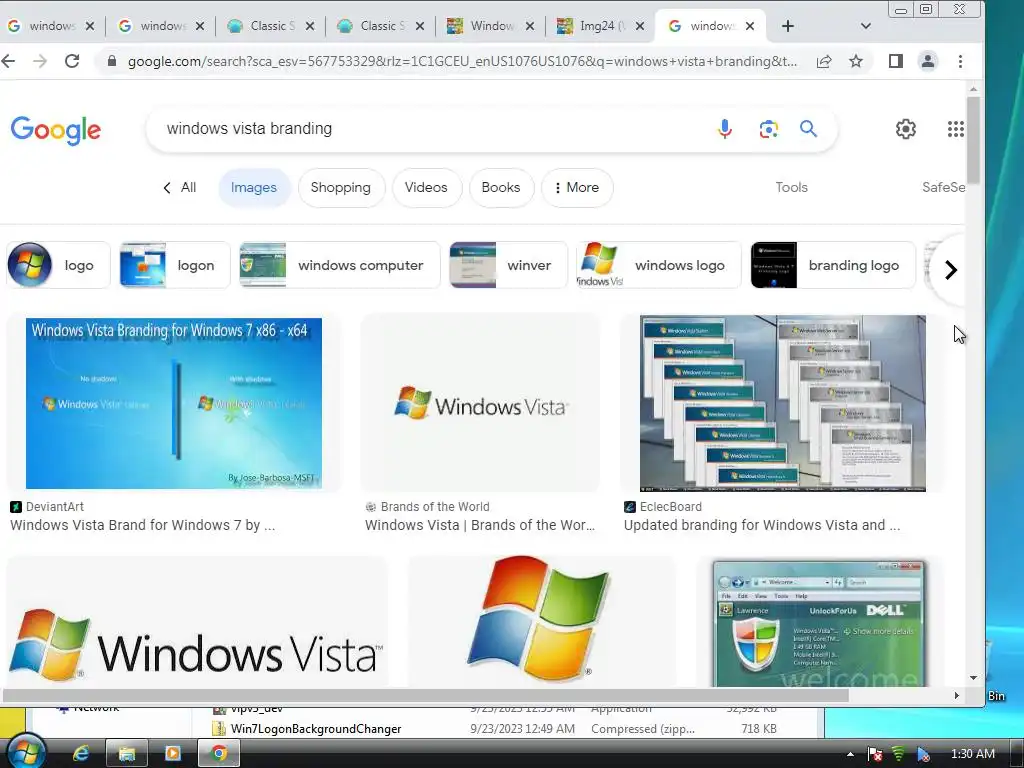Click the network signal tray icon
1024x768 pixels.
899,754
